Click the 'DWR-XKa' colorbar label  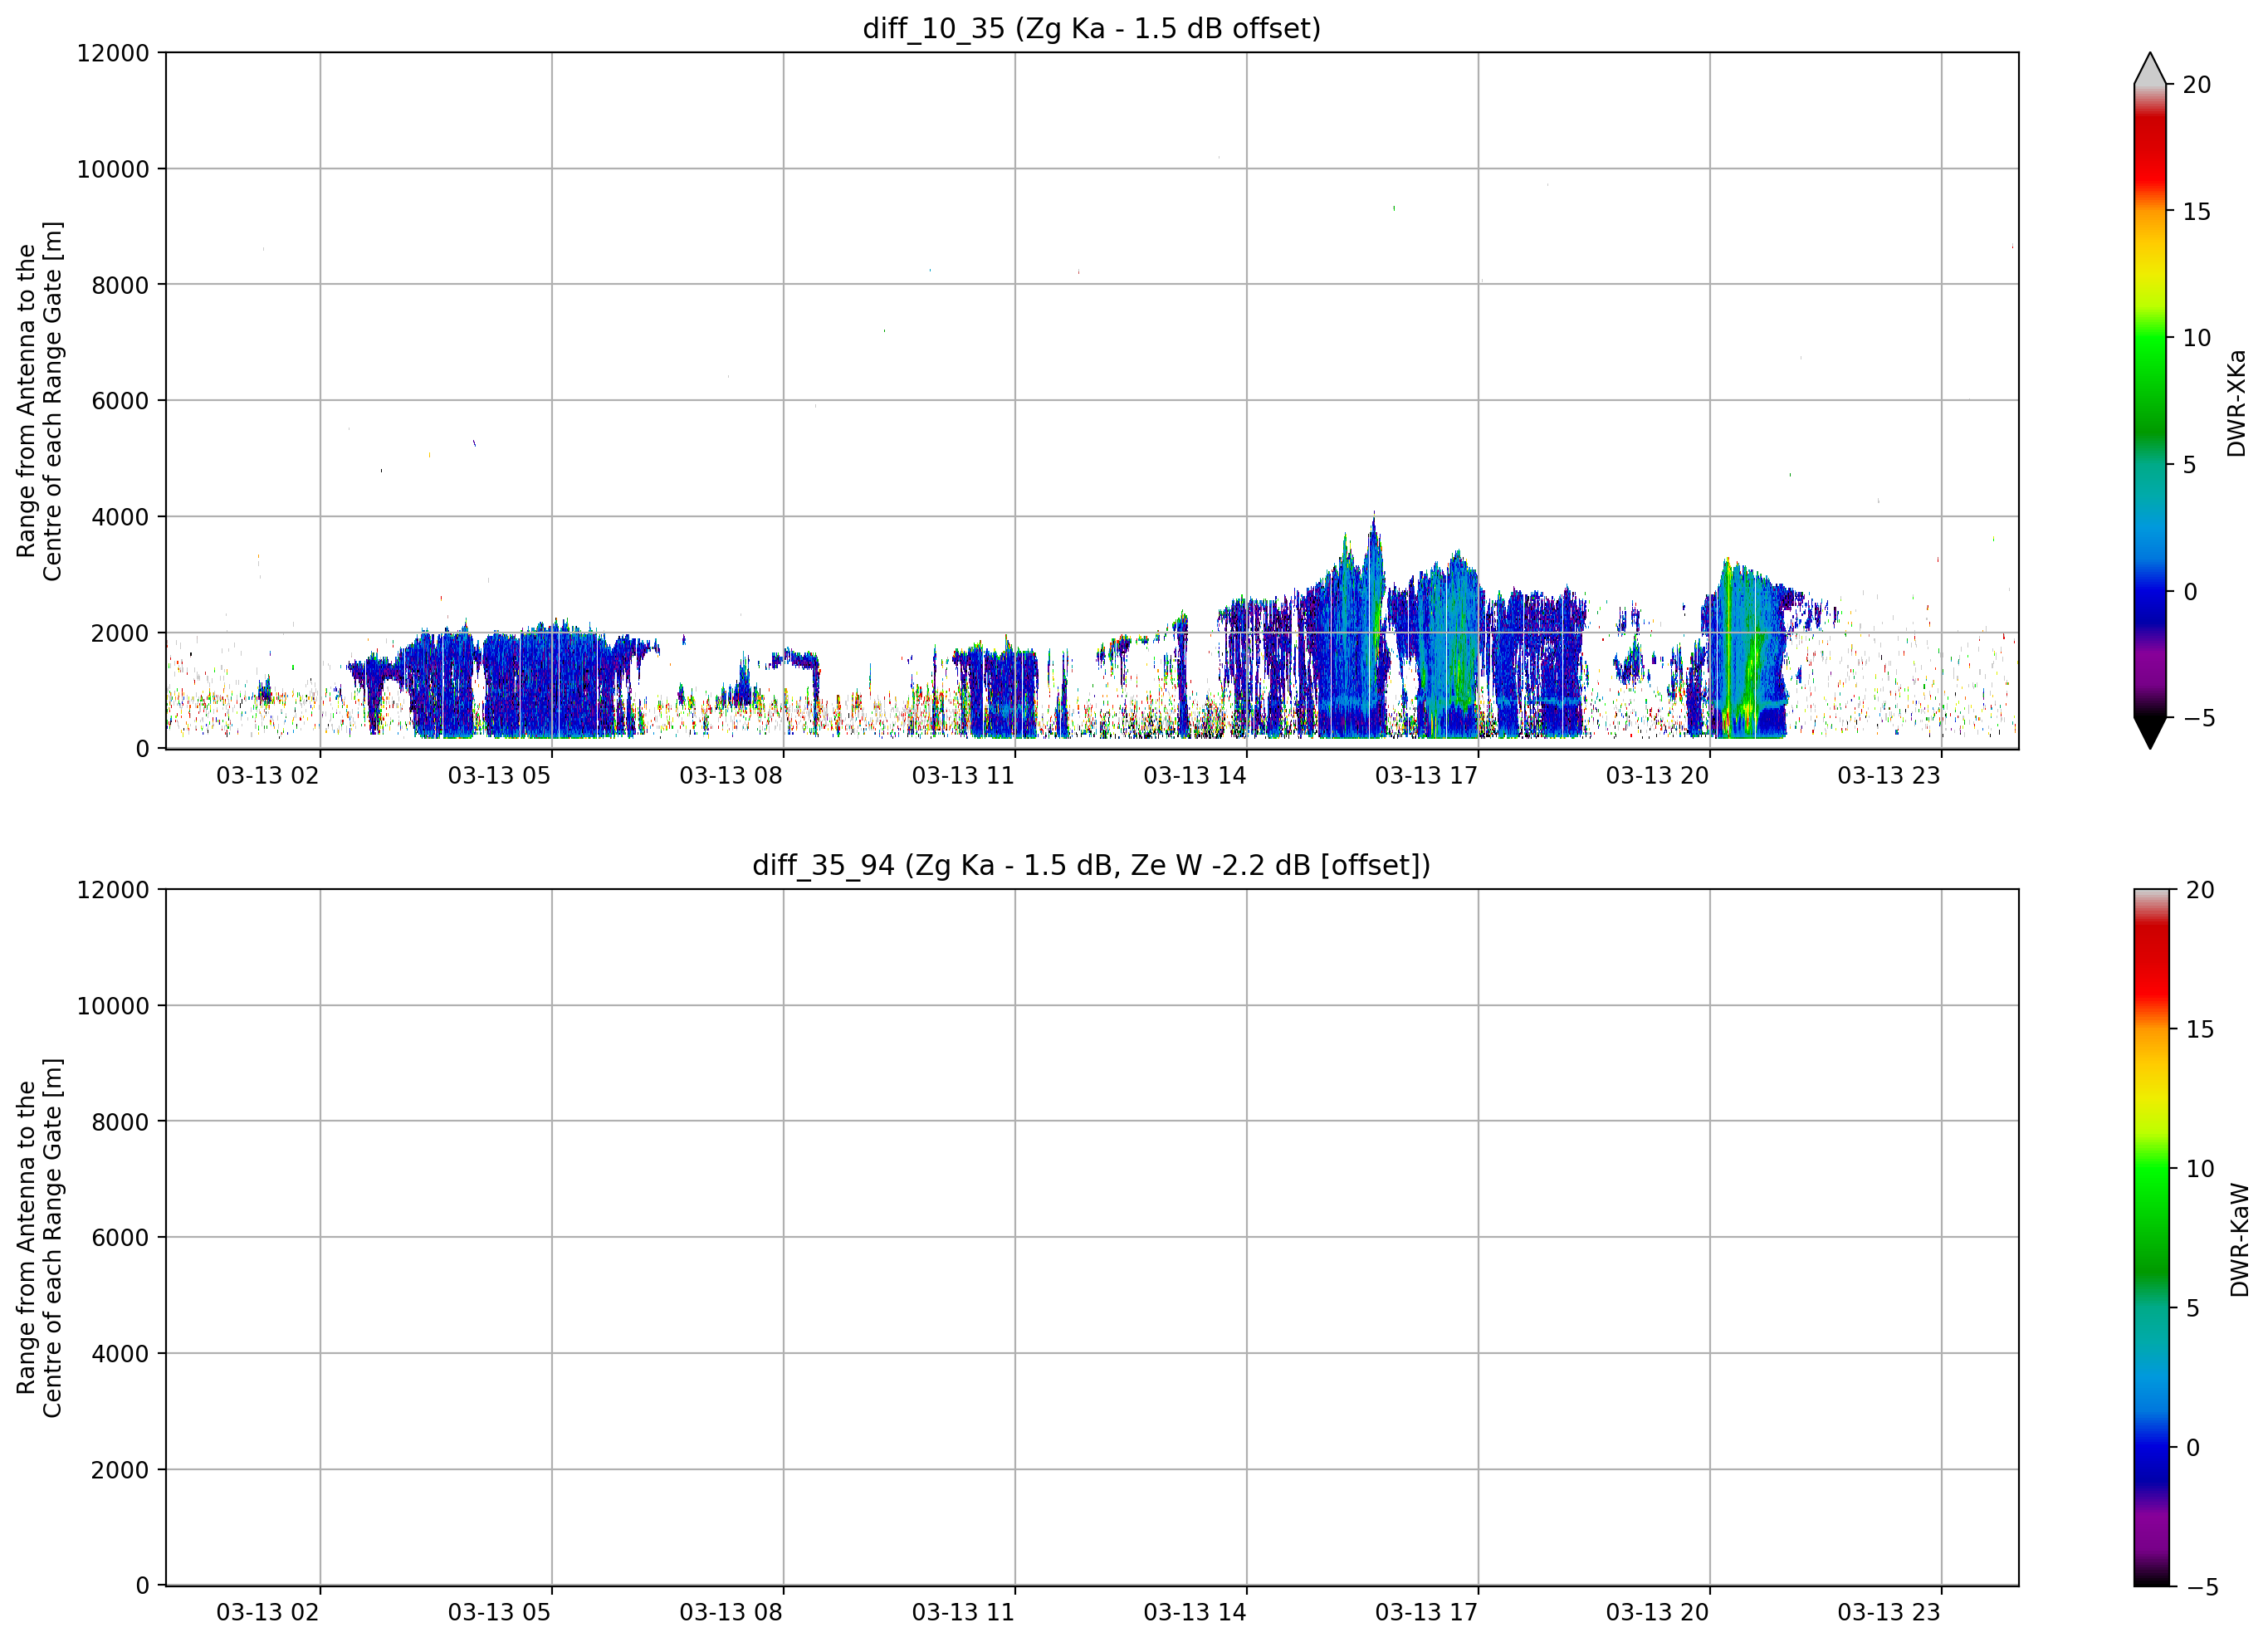2237,403
